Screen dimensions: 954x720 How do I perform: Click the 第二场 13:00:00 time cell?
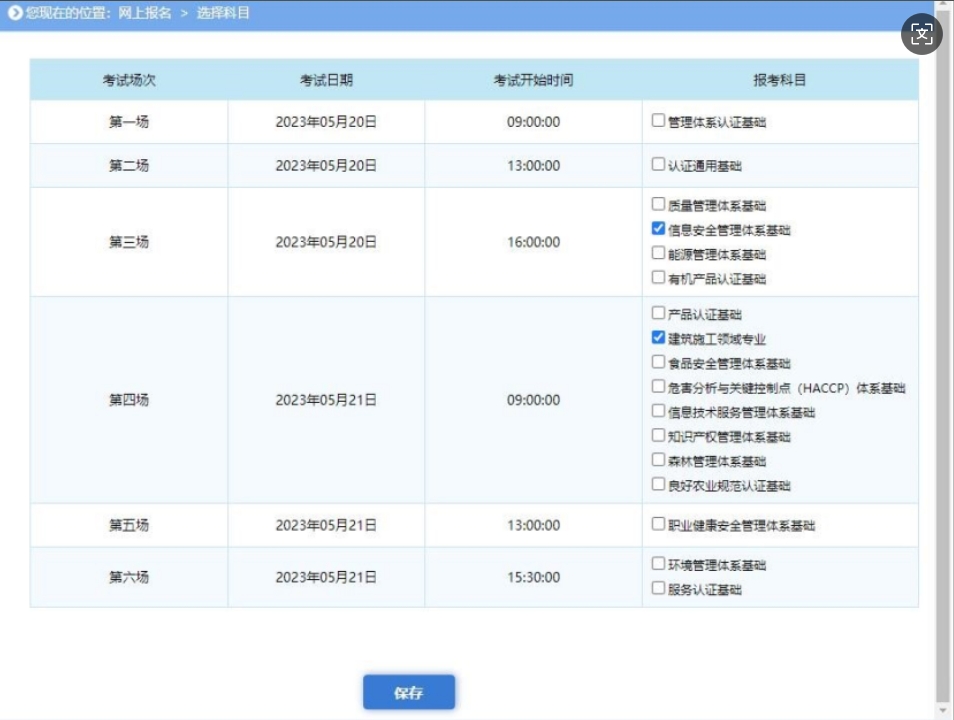534,166
